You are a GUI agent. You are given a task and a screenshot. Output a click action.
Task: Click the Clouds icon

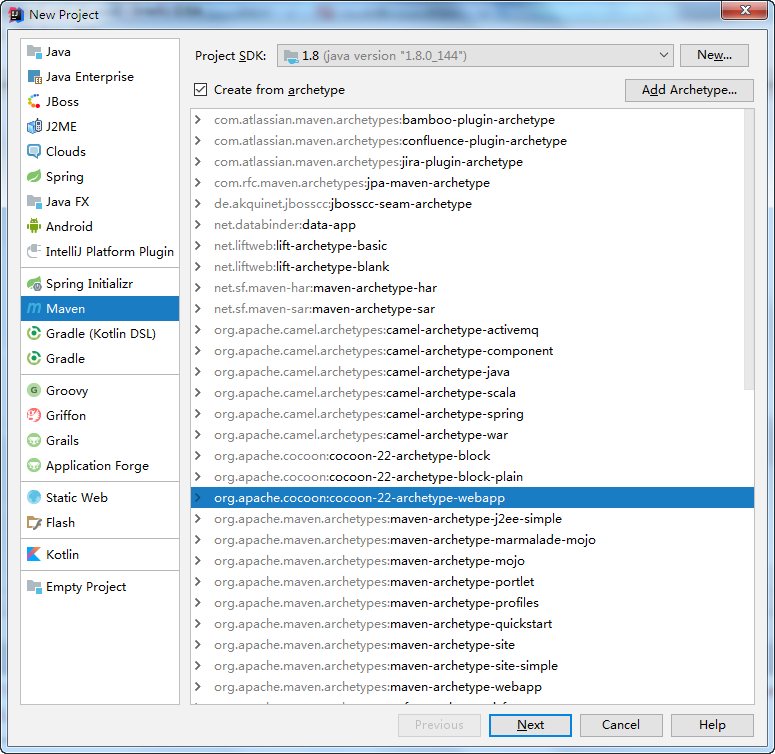34,151
